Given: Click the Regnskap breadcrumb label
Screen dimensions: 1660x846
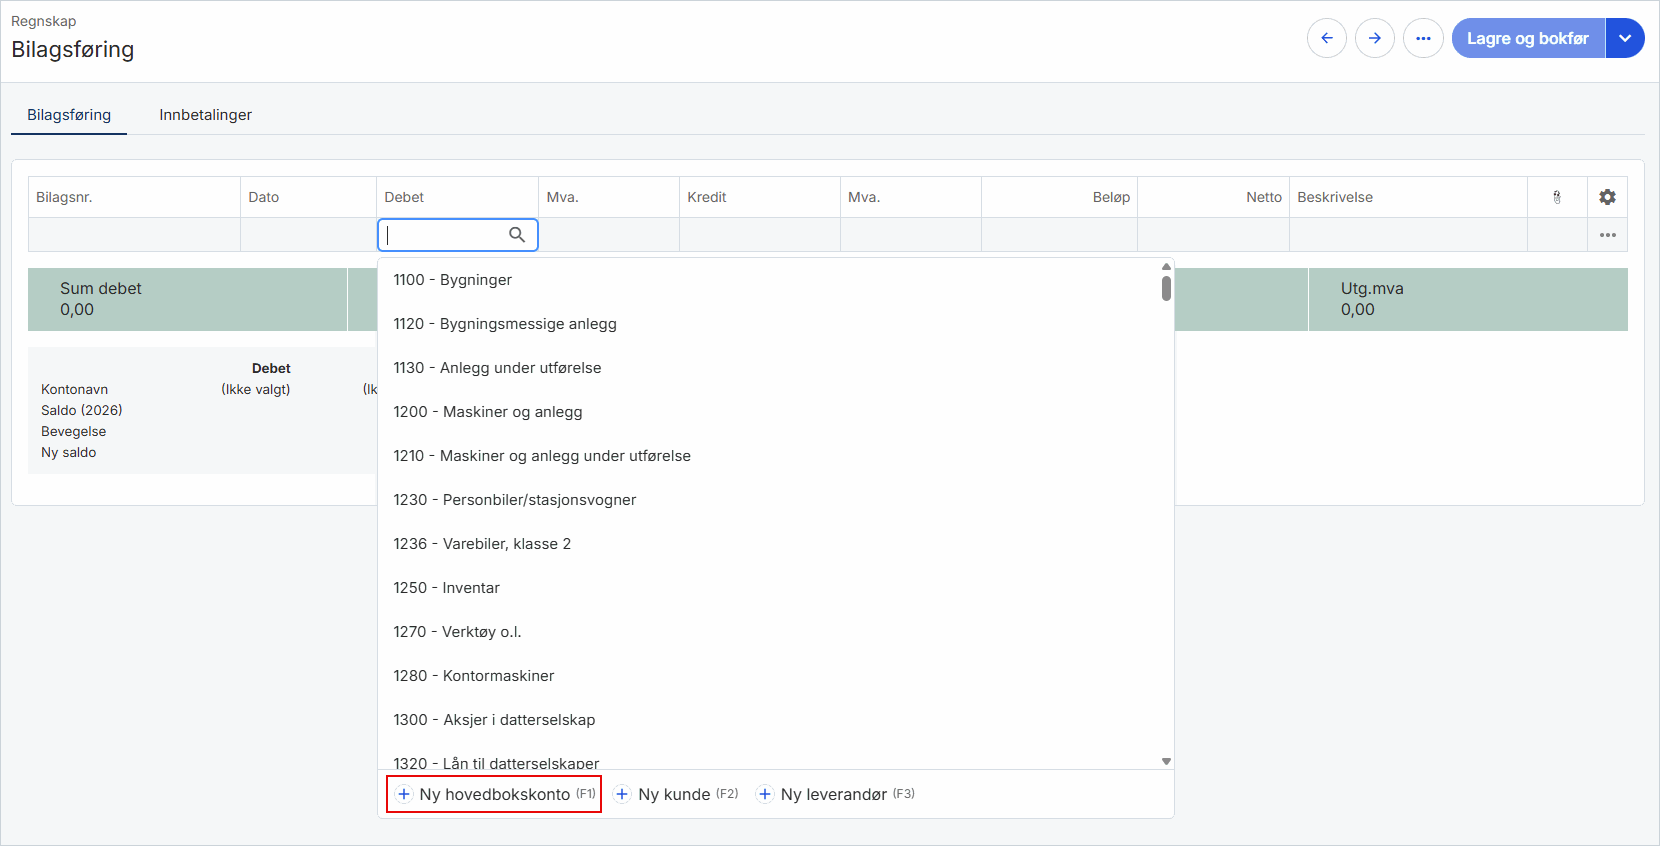Looking at the screenshot, I should (44, 21).
